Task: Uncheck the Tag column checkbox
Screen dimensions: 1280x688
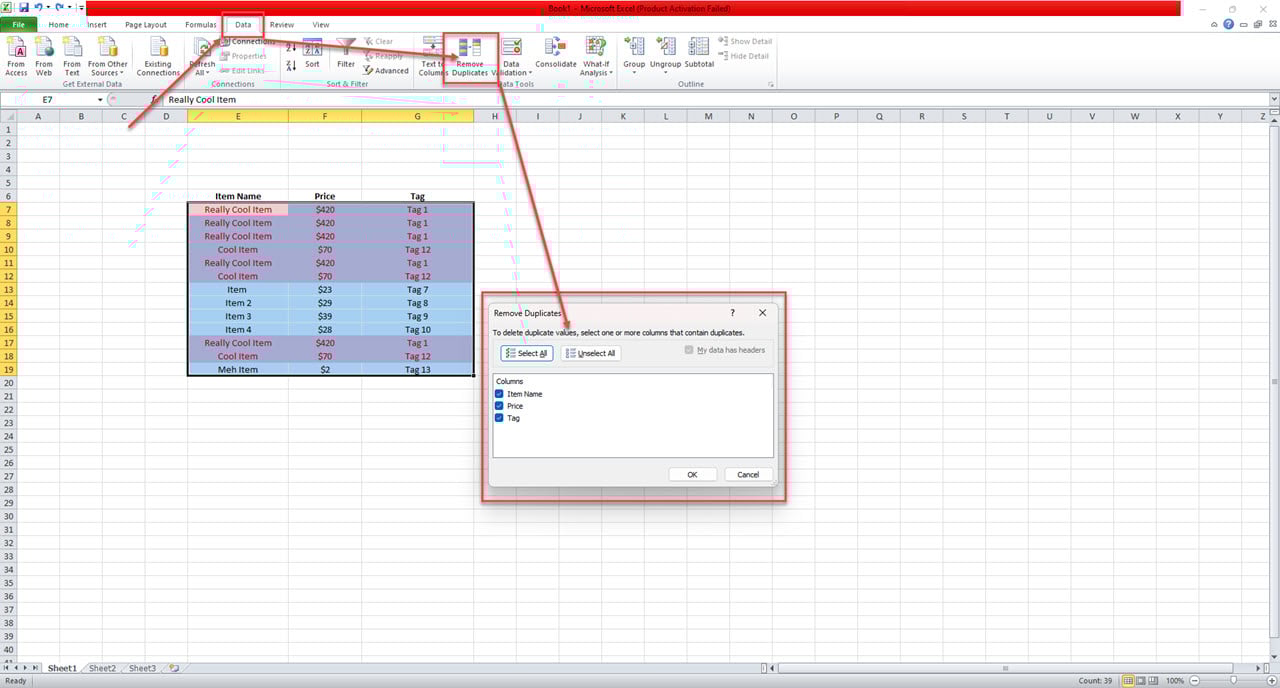Action: click(499, 418)
